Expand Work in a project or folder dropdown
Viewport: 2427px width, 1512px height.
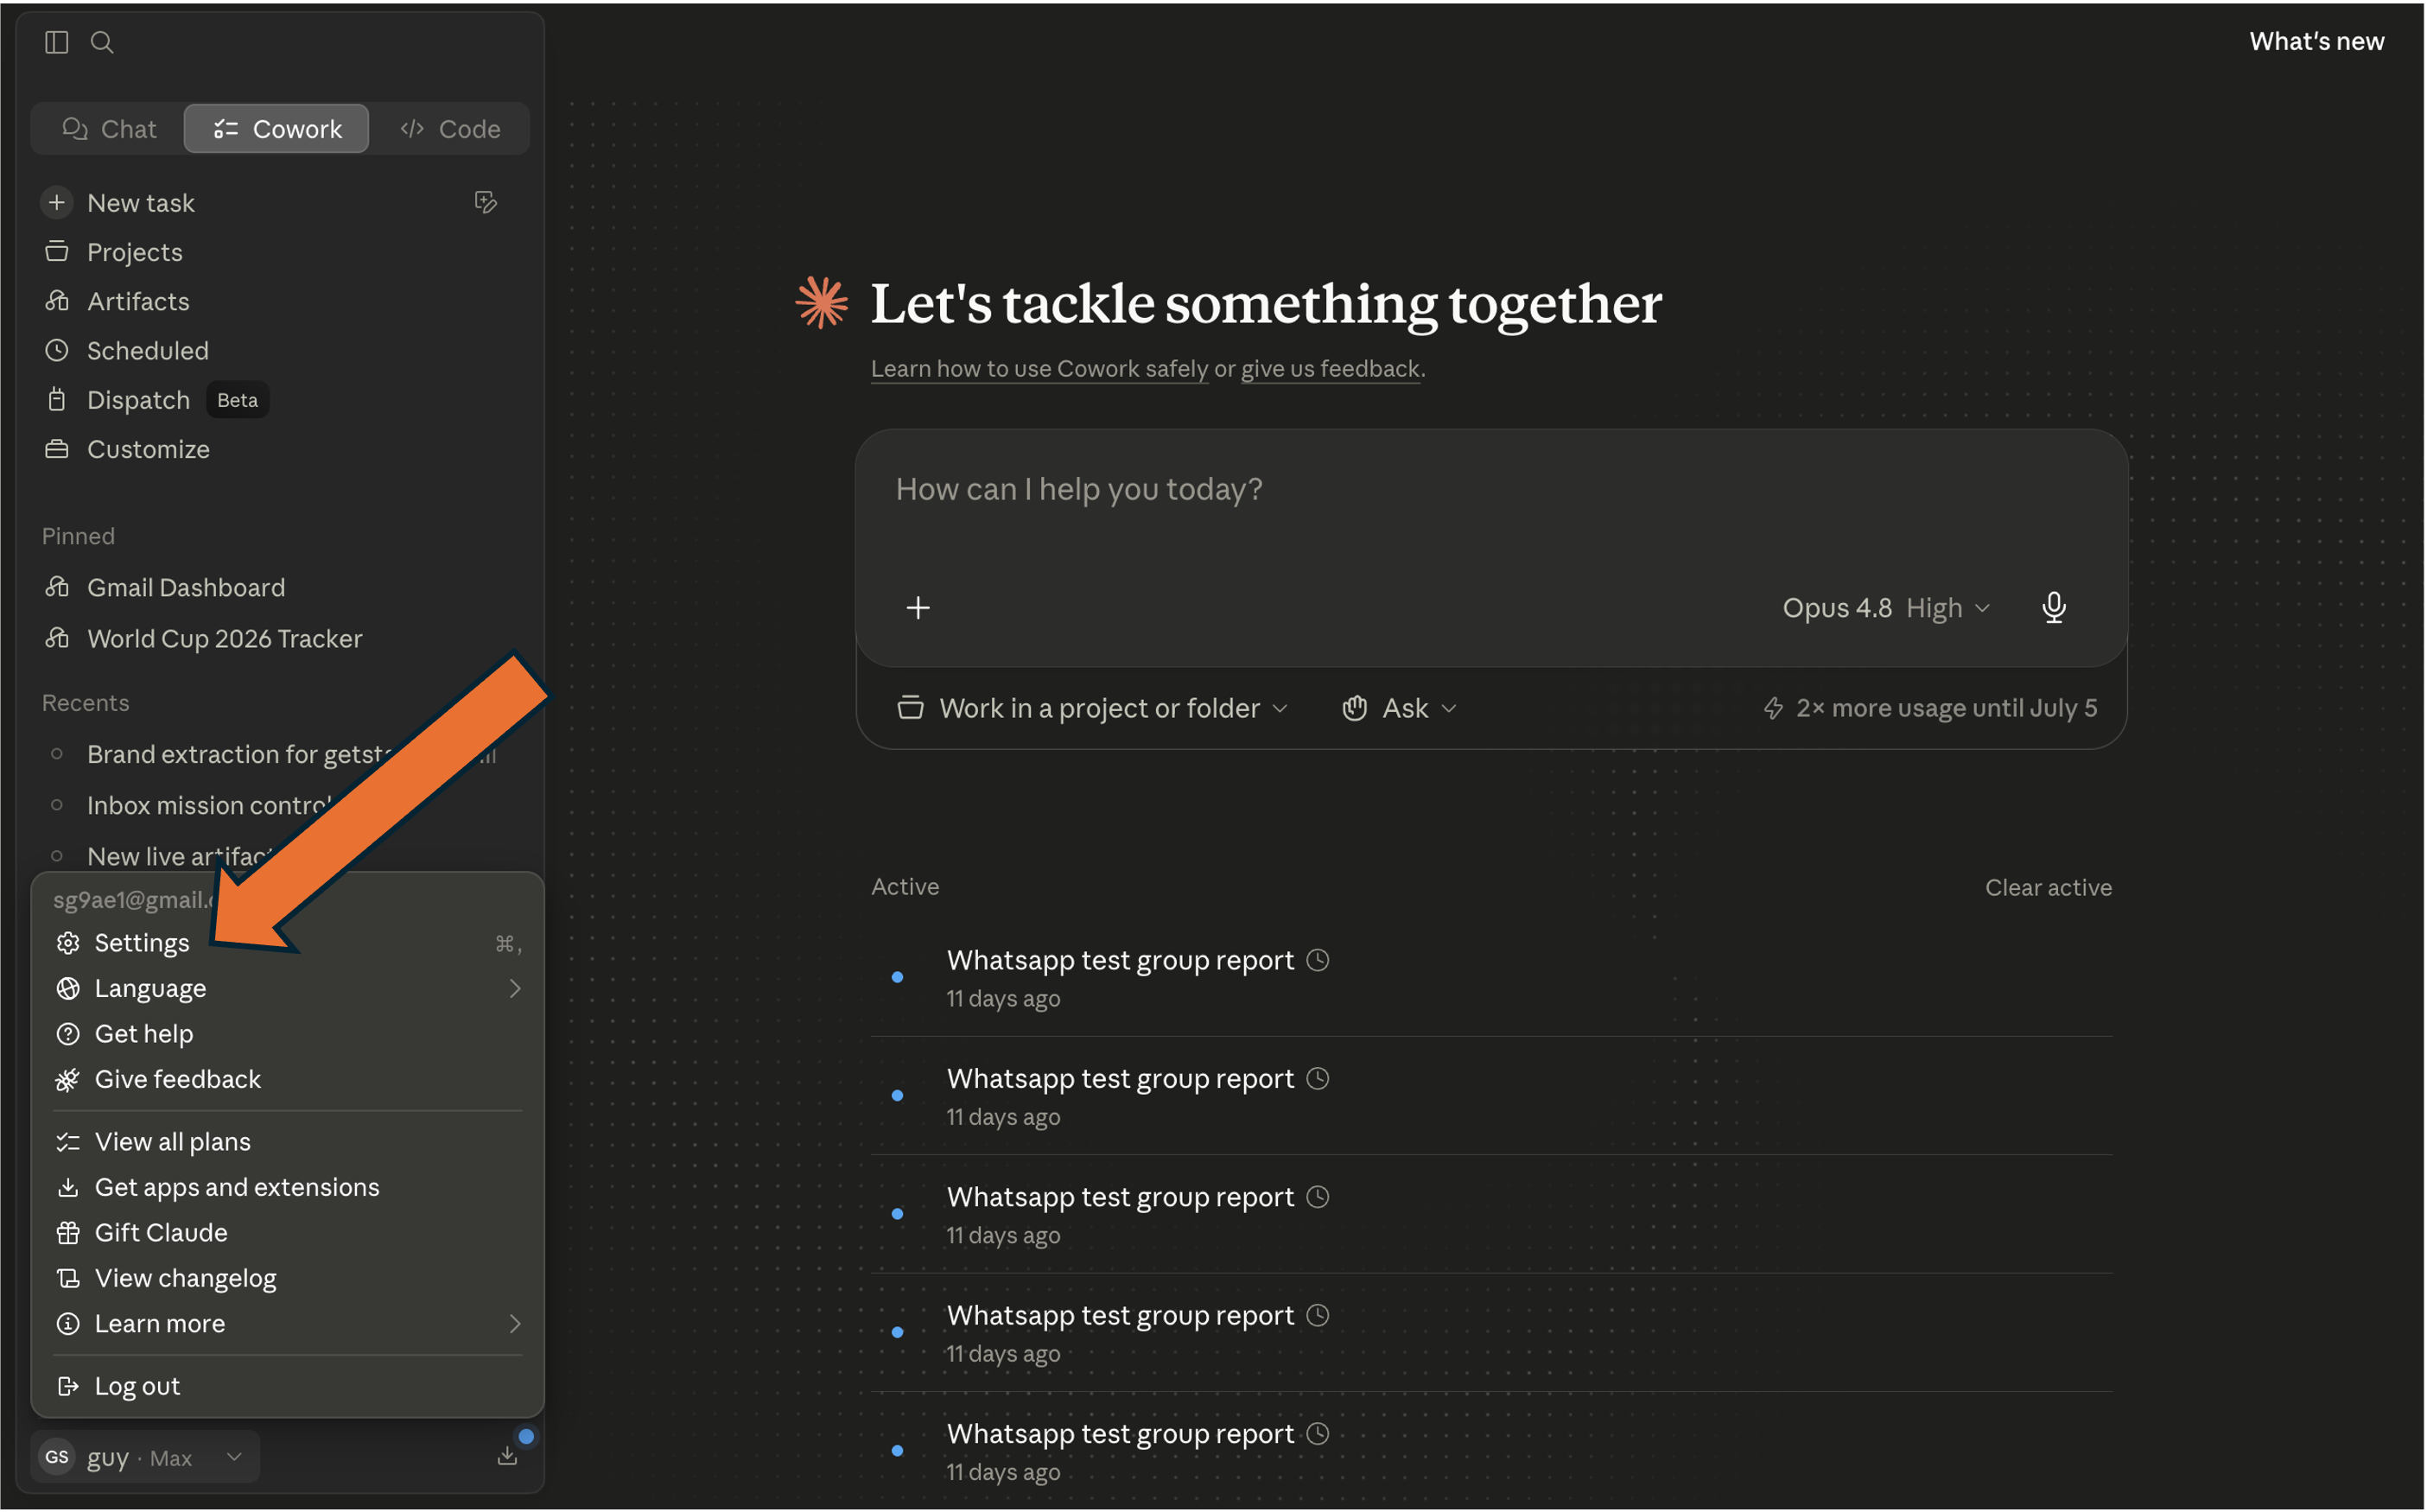pyautogui.click(x=1092, y=708)
